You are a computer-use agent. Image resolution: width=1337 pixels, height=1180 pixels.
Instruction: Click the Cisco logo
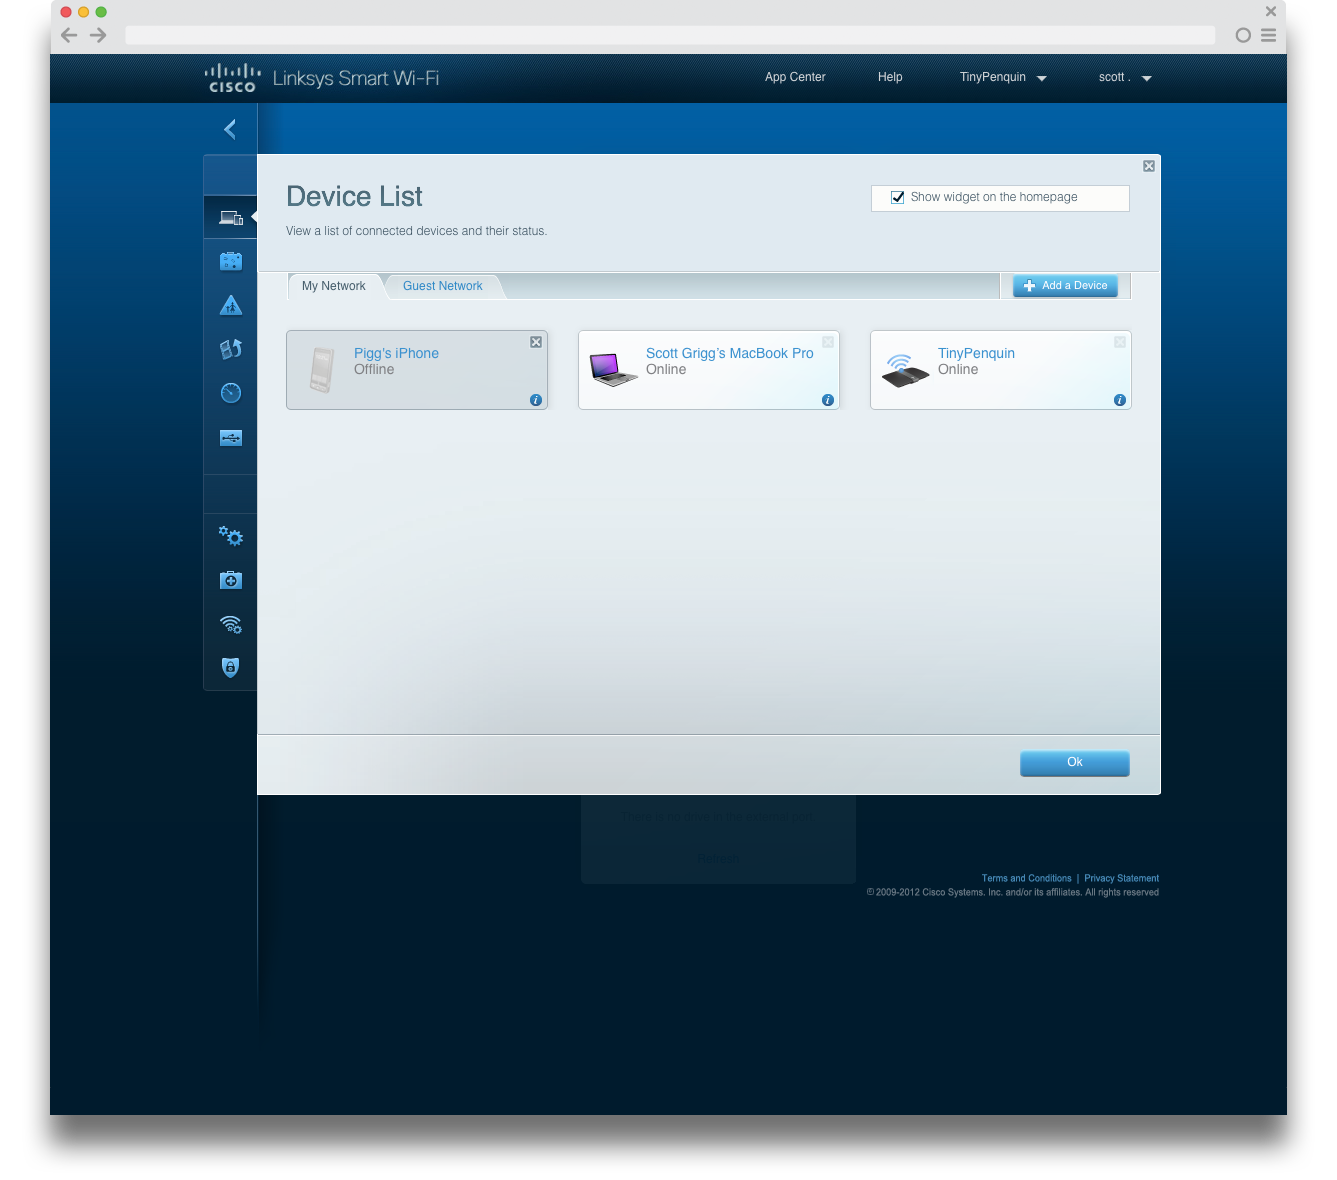(232, 78)
